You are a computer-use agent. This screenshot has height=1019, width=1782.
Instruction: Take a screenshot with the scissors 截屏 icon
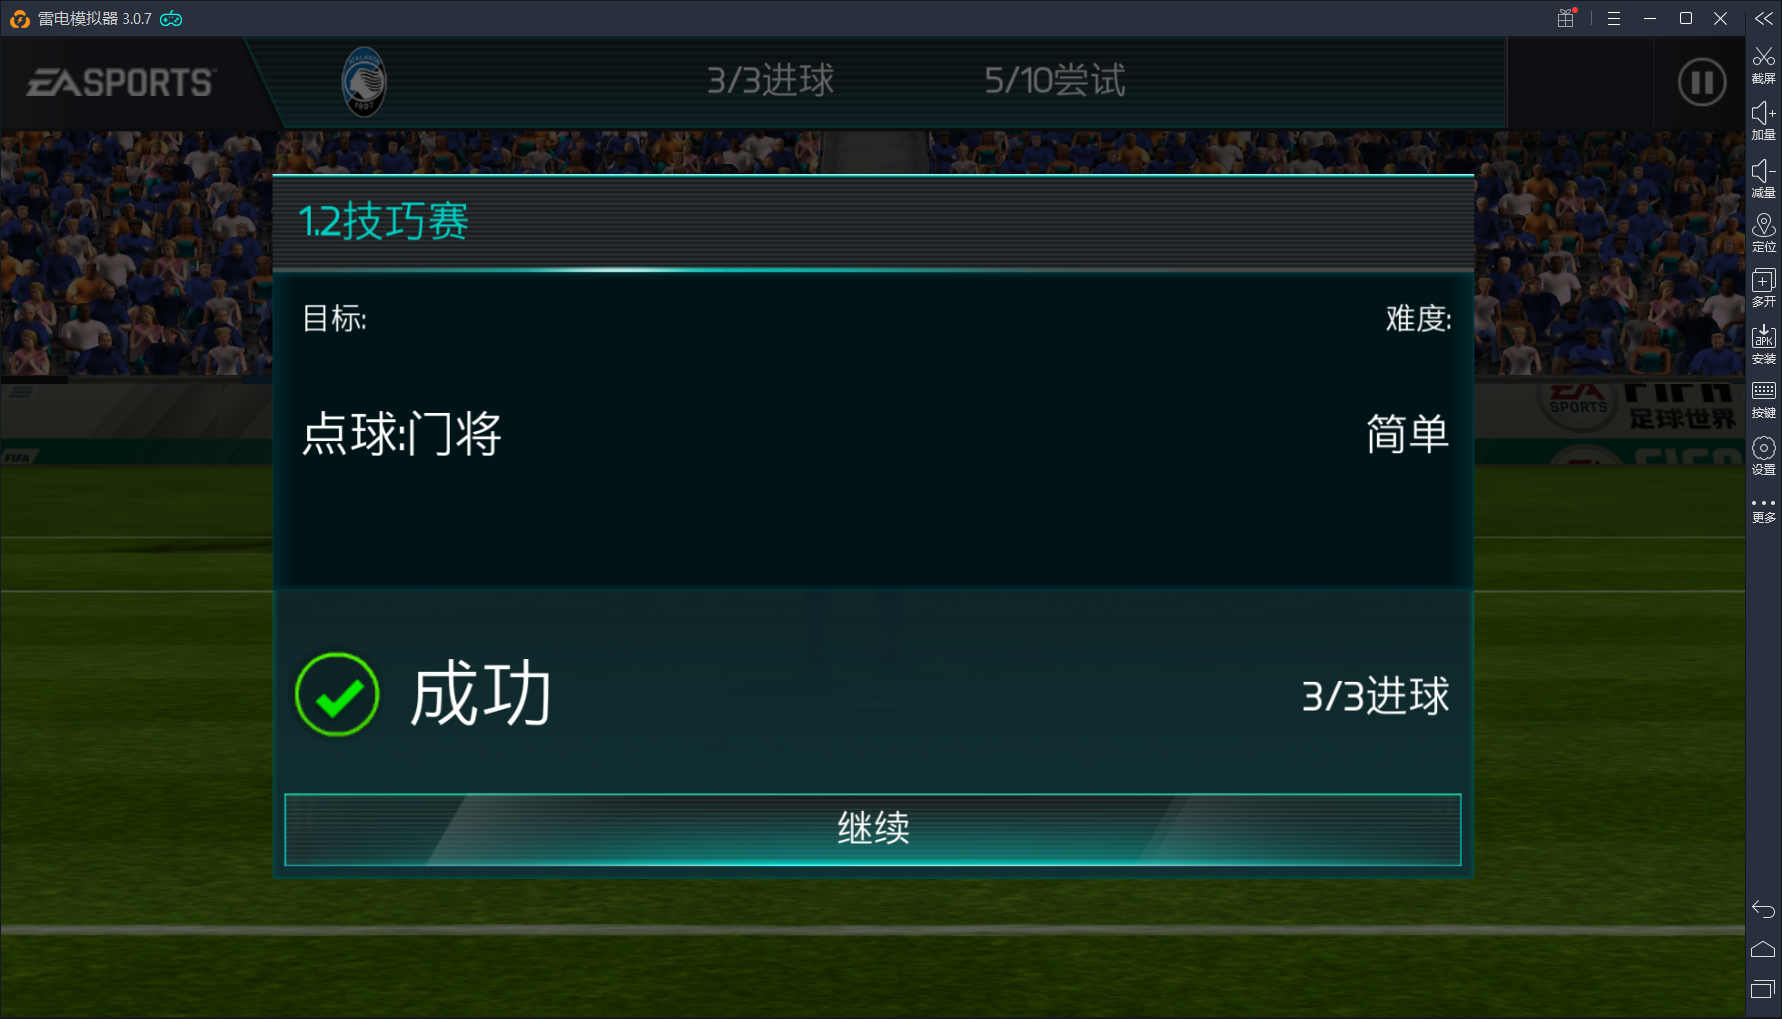(x=1764, y=65)
